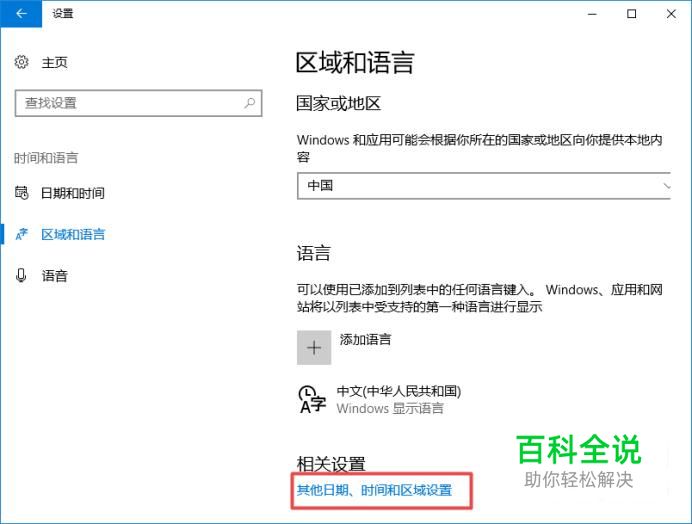This screenshot has width=692, height=524.
Task: Click the 相关设置 heading
Action: [x=331, y=464]
